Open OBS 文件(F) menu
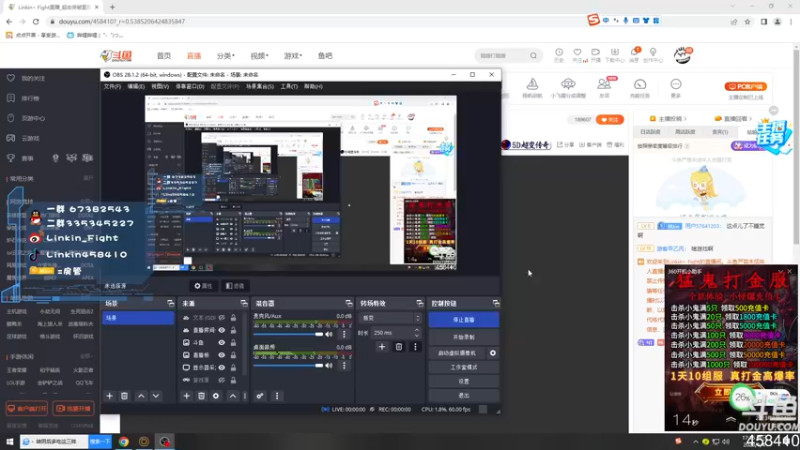Viewport: 800px width, 450px height. click(112, 86)
